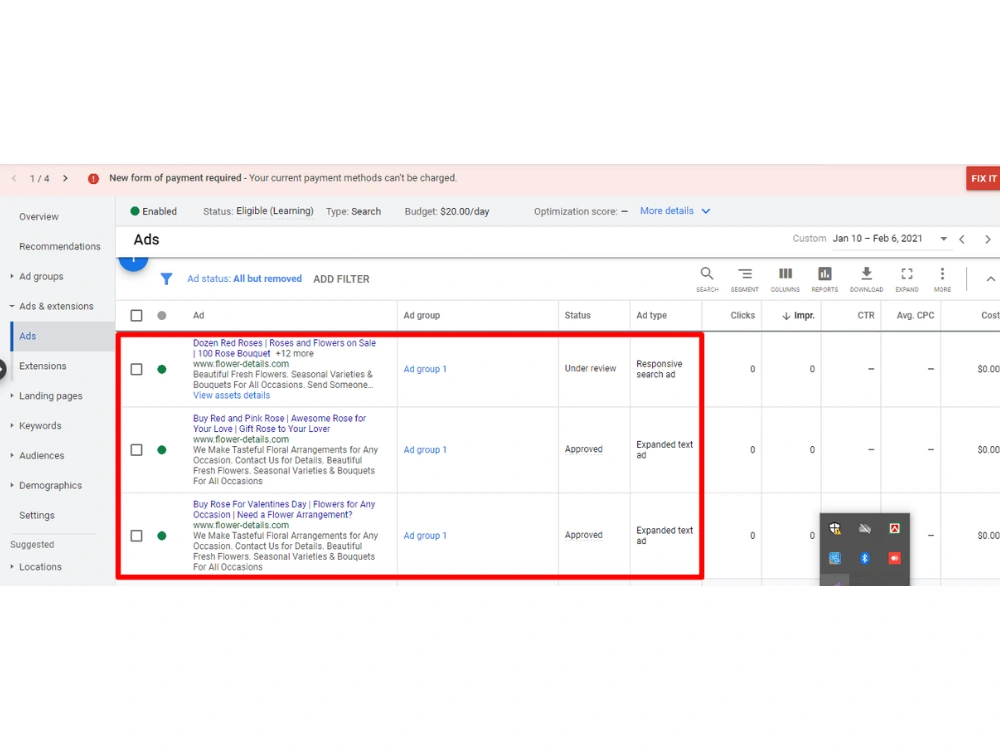Click the blue globe tray icon
1000x750 pixels.
835,558
